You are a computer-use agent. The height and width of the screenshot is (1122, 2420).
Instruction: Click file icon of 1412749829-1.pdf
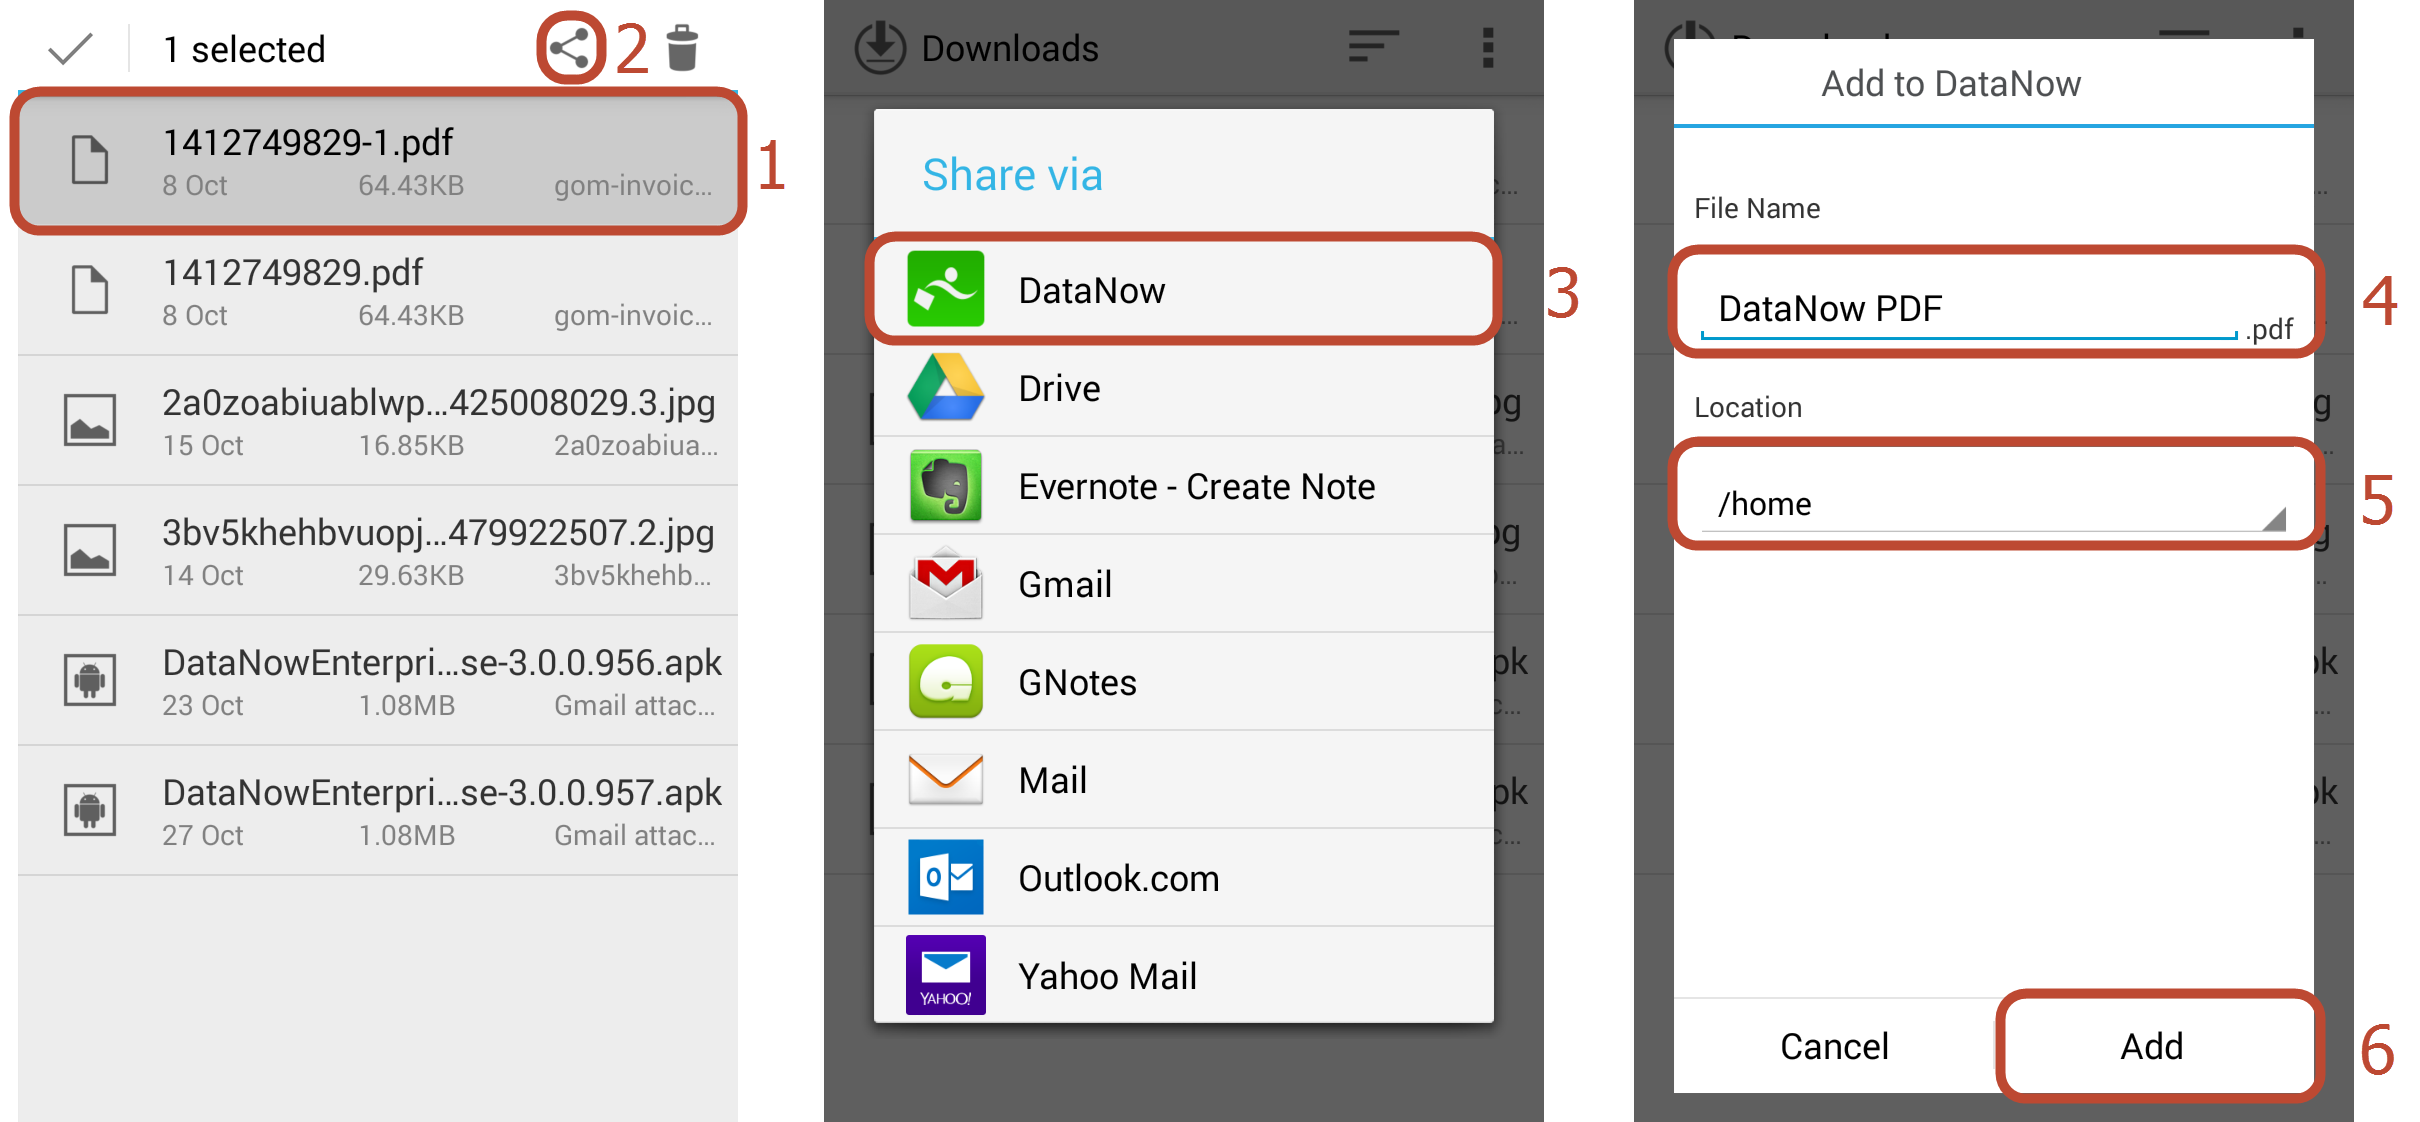click(x=90, y=160)
